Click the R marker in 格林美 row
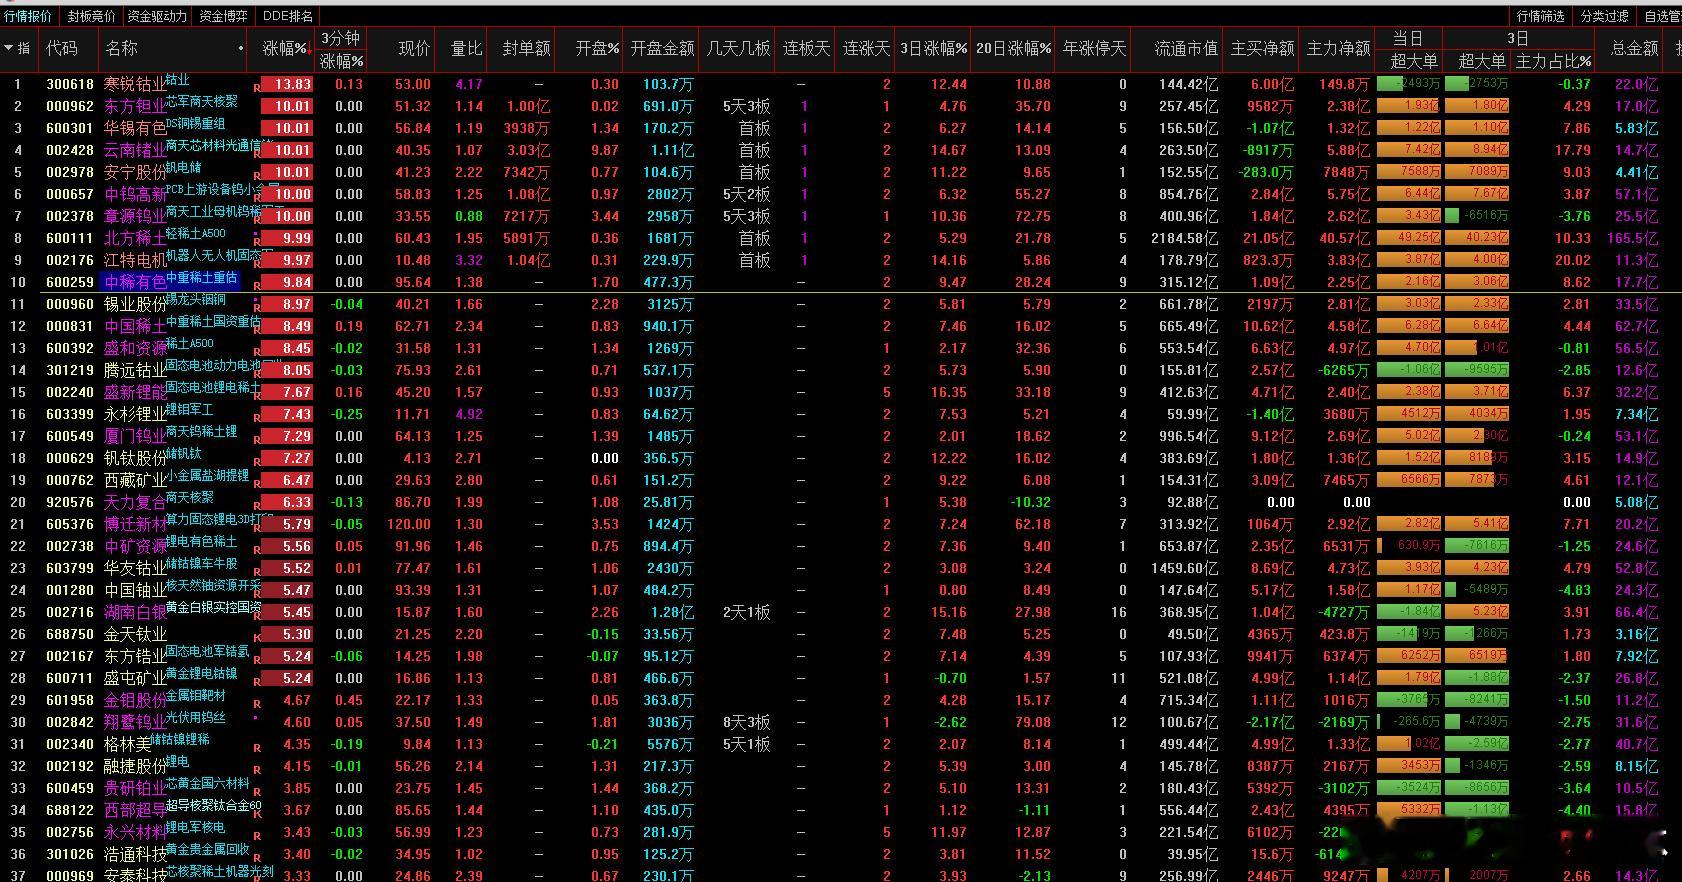Image resolution: width=1682 pixels, height=882 pixels. tap(257, 748)
